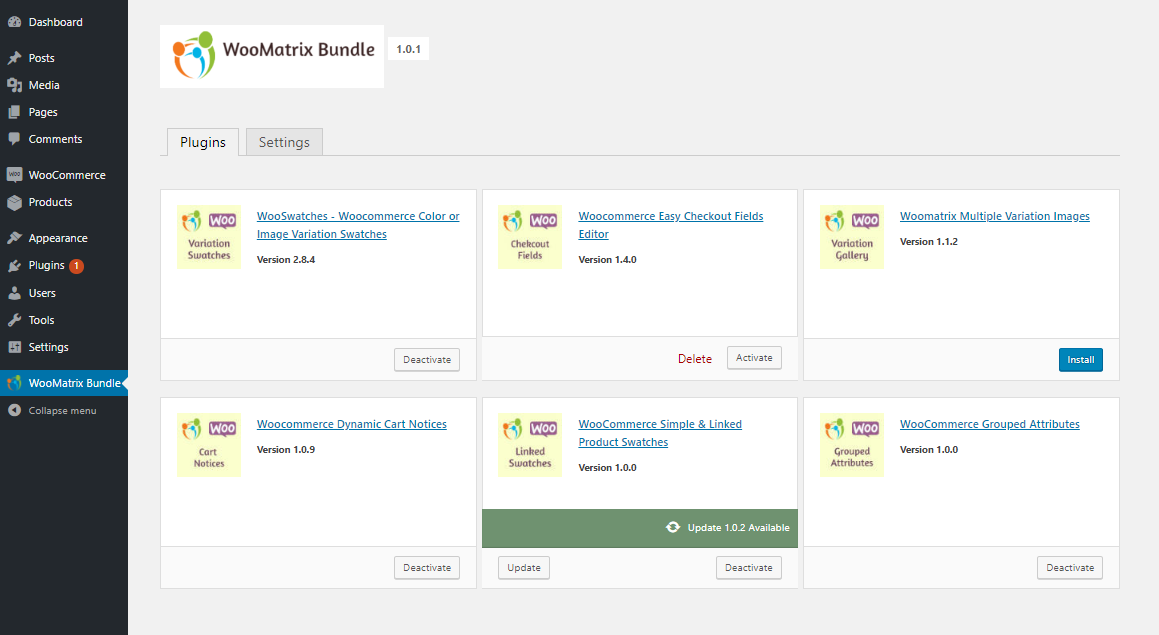The image size is (1159, 635).
Task: Click the Comments speech bubble icon
Action: [14, 139]
